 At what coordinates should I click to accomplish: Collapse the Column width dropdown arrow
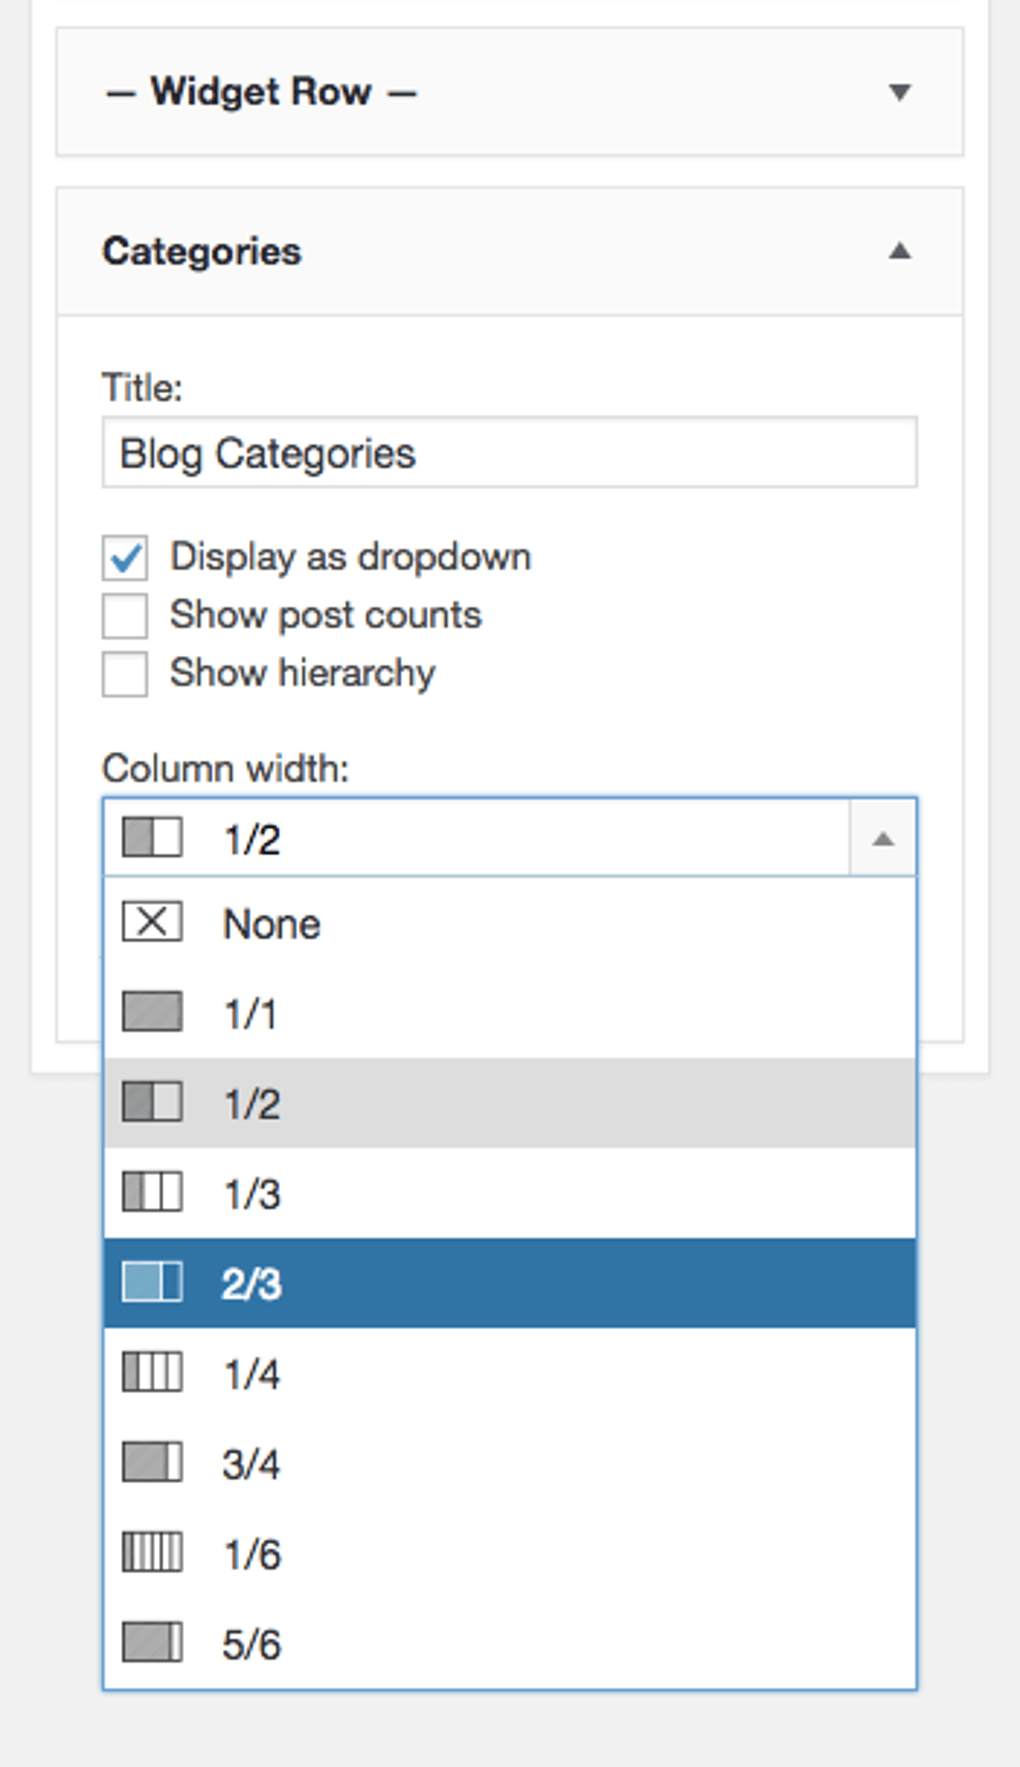tap(882, 838)
